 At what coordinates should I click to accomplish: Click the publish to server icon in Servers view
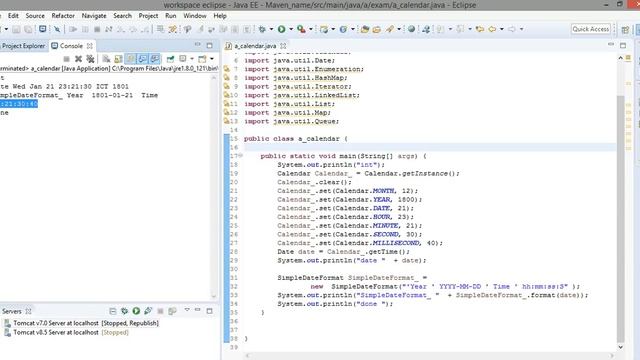point(172,311)
